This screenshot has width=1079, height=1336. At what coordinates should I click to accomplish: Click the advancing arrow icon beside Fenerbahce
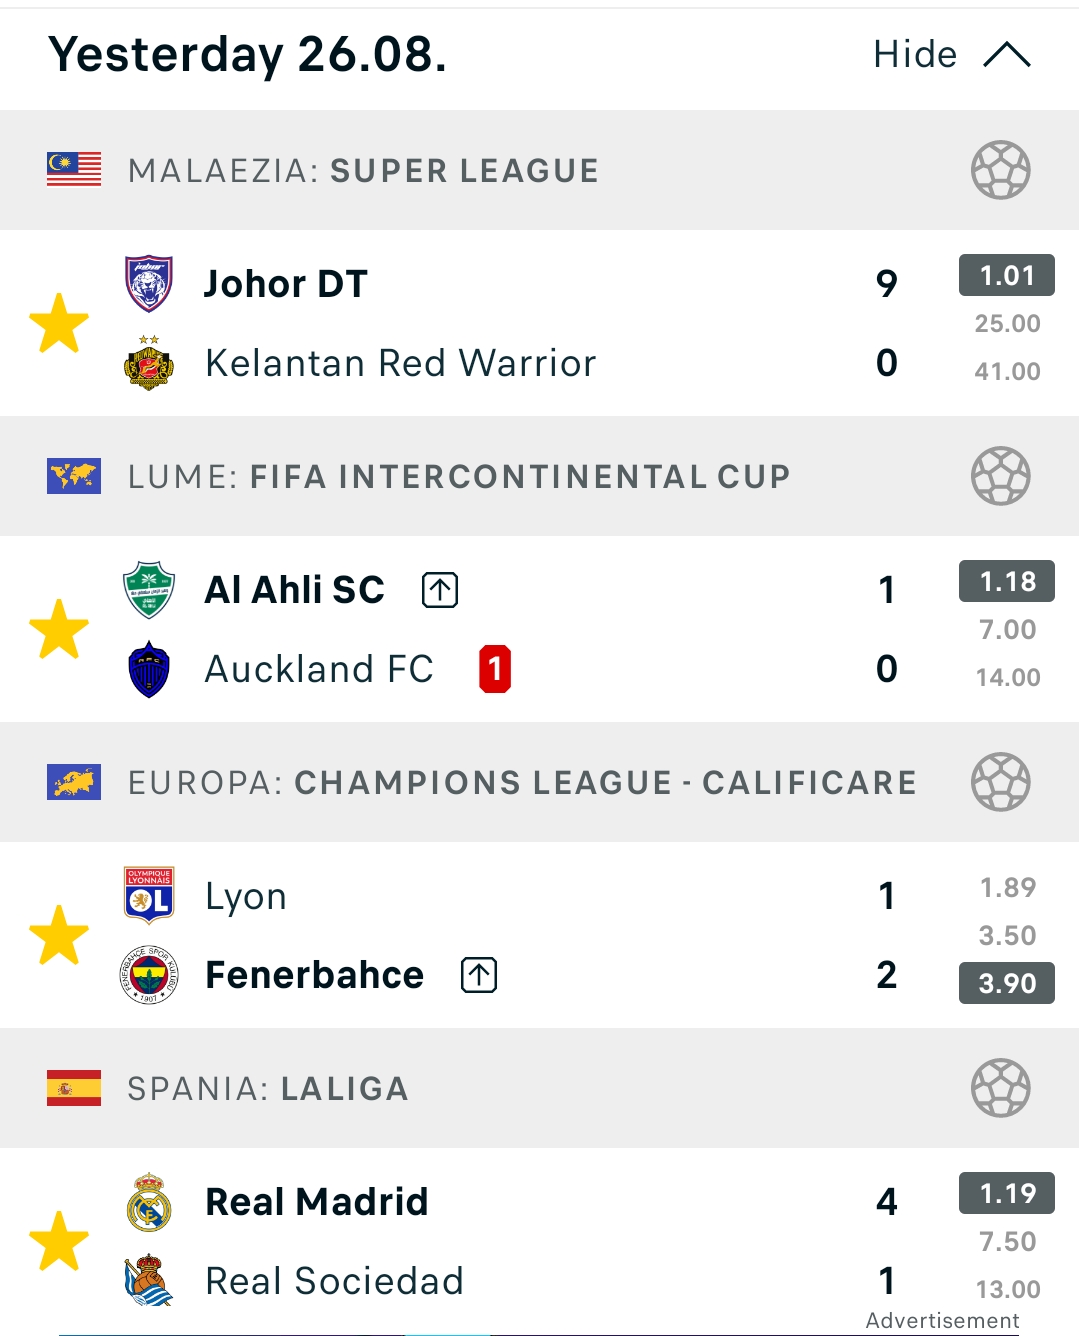(x=479, y=975)
